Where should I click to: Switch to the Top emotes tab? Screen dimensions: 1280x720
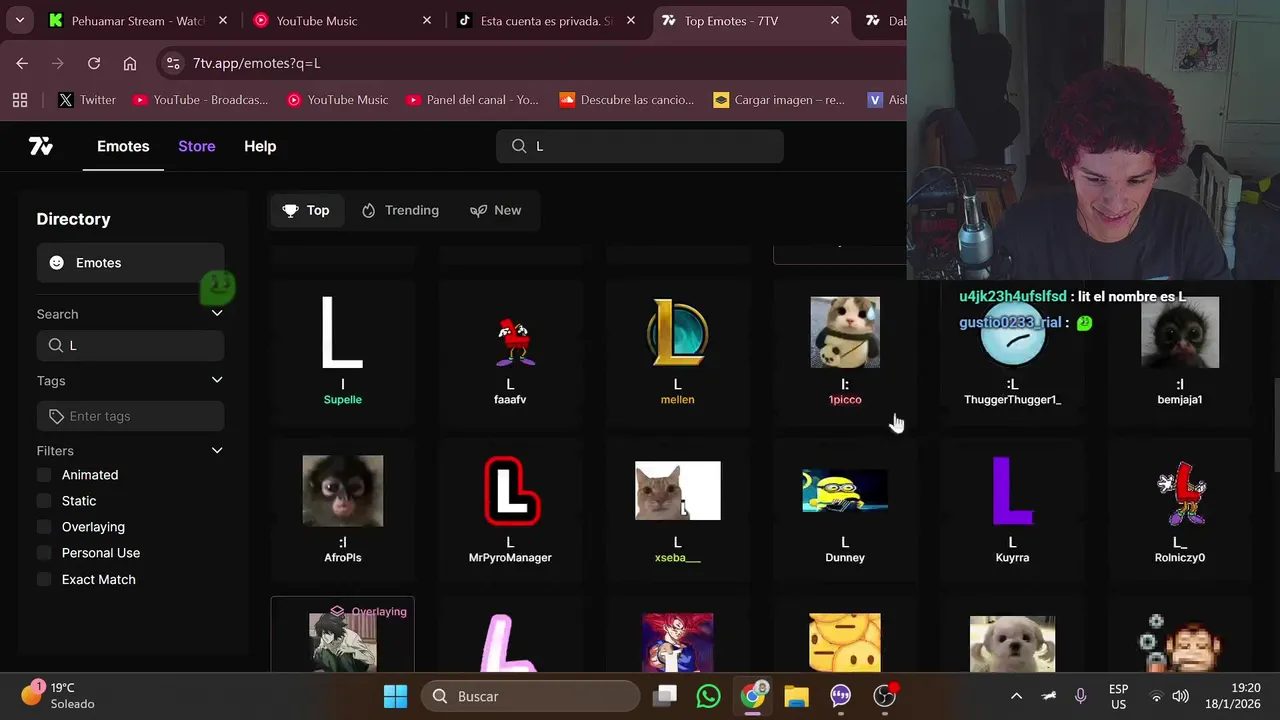306,210
